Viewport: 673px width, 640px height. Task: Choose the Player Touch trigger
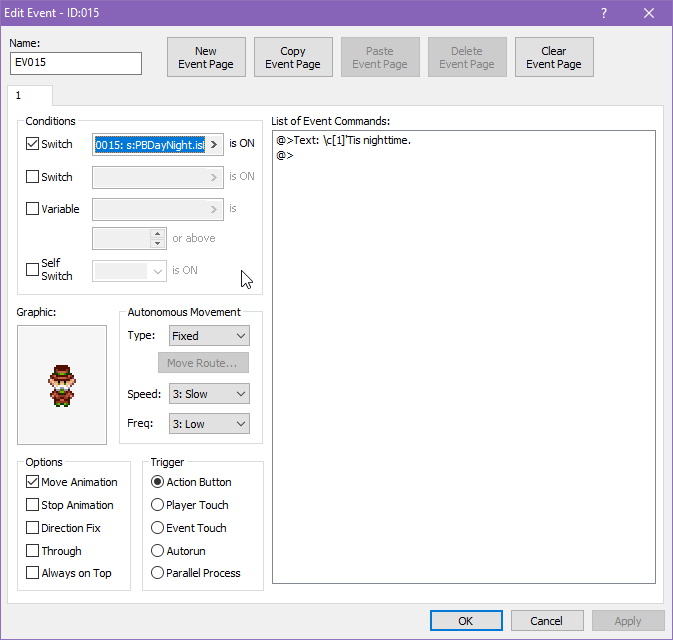click(158, 505)
